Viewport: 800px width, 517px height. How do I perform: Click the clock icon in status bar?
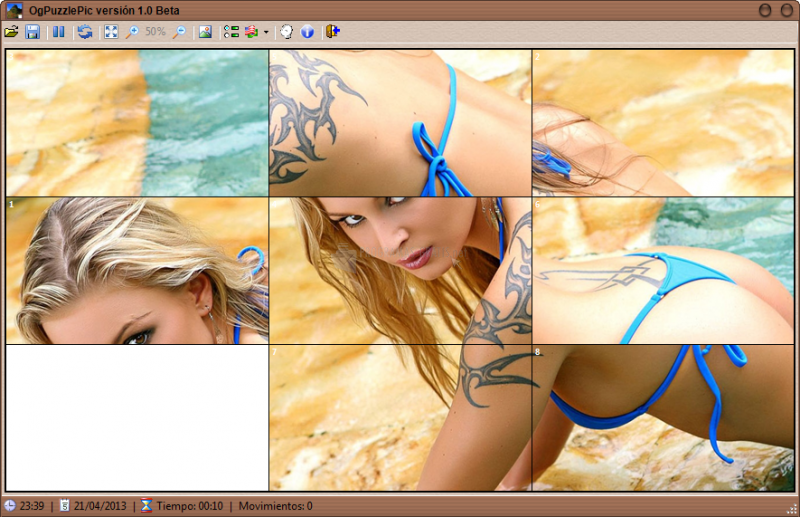(10, 506)
